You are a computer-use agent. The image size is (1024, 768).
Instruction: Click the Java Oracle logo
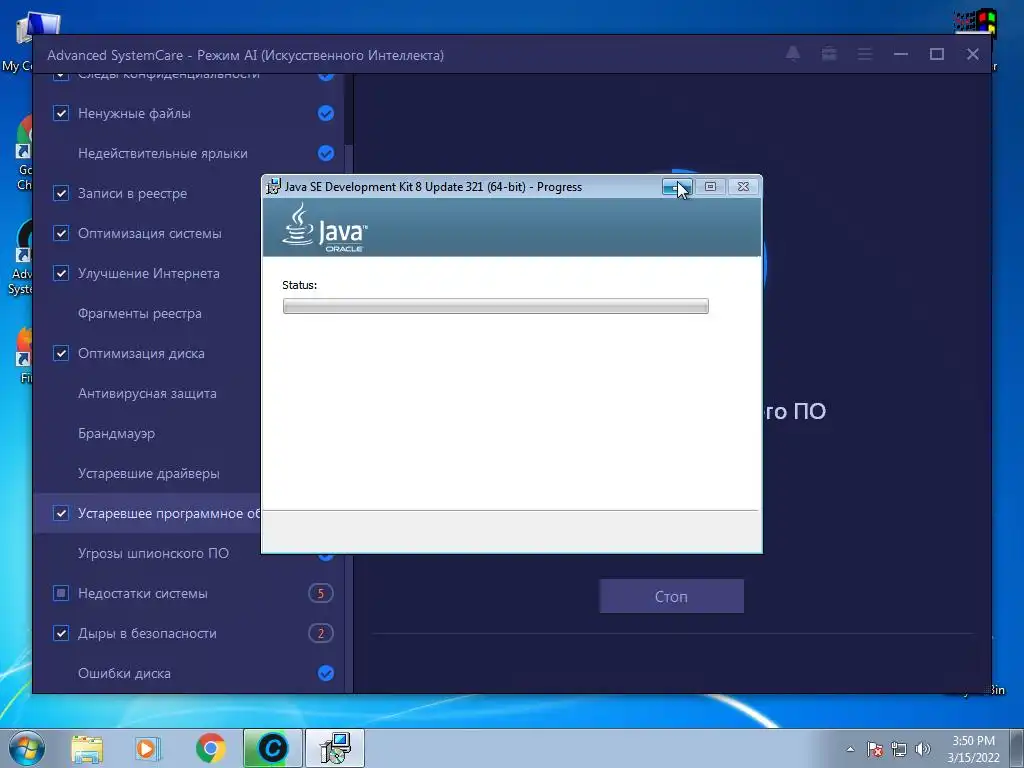pyautogui.click(x=325, y=227)
